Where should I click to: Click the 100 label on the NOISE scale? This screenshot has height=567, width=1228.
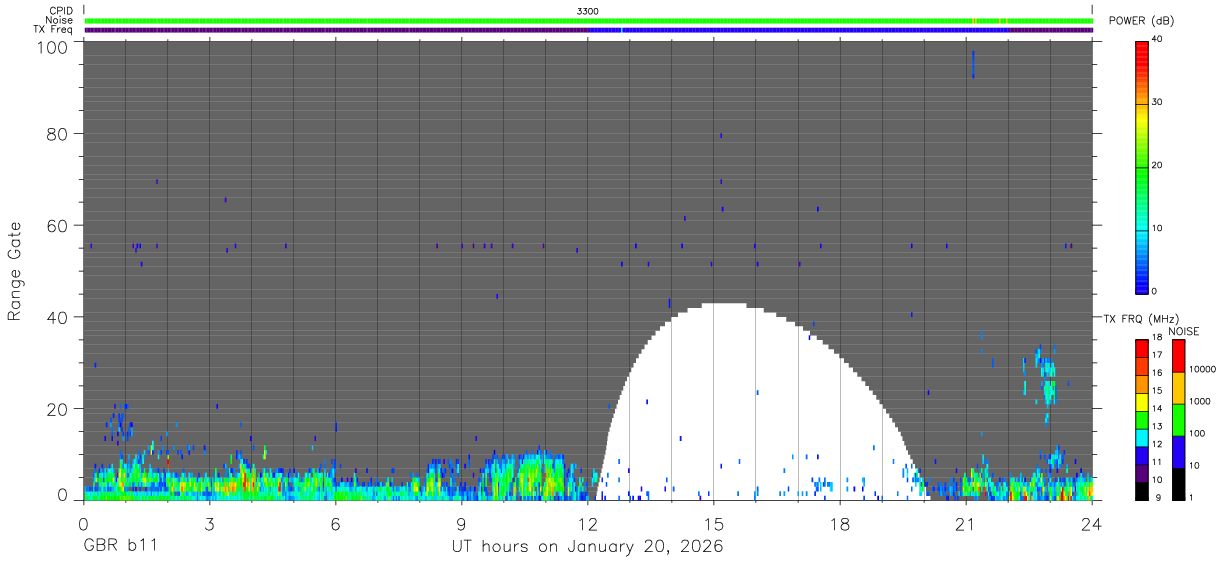(1198, 433)
